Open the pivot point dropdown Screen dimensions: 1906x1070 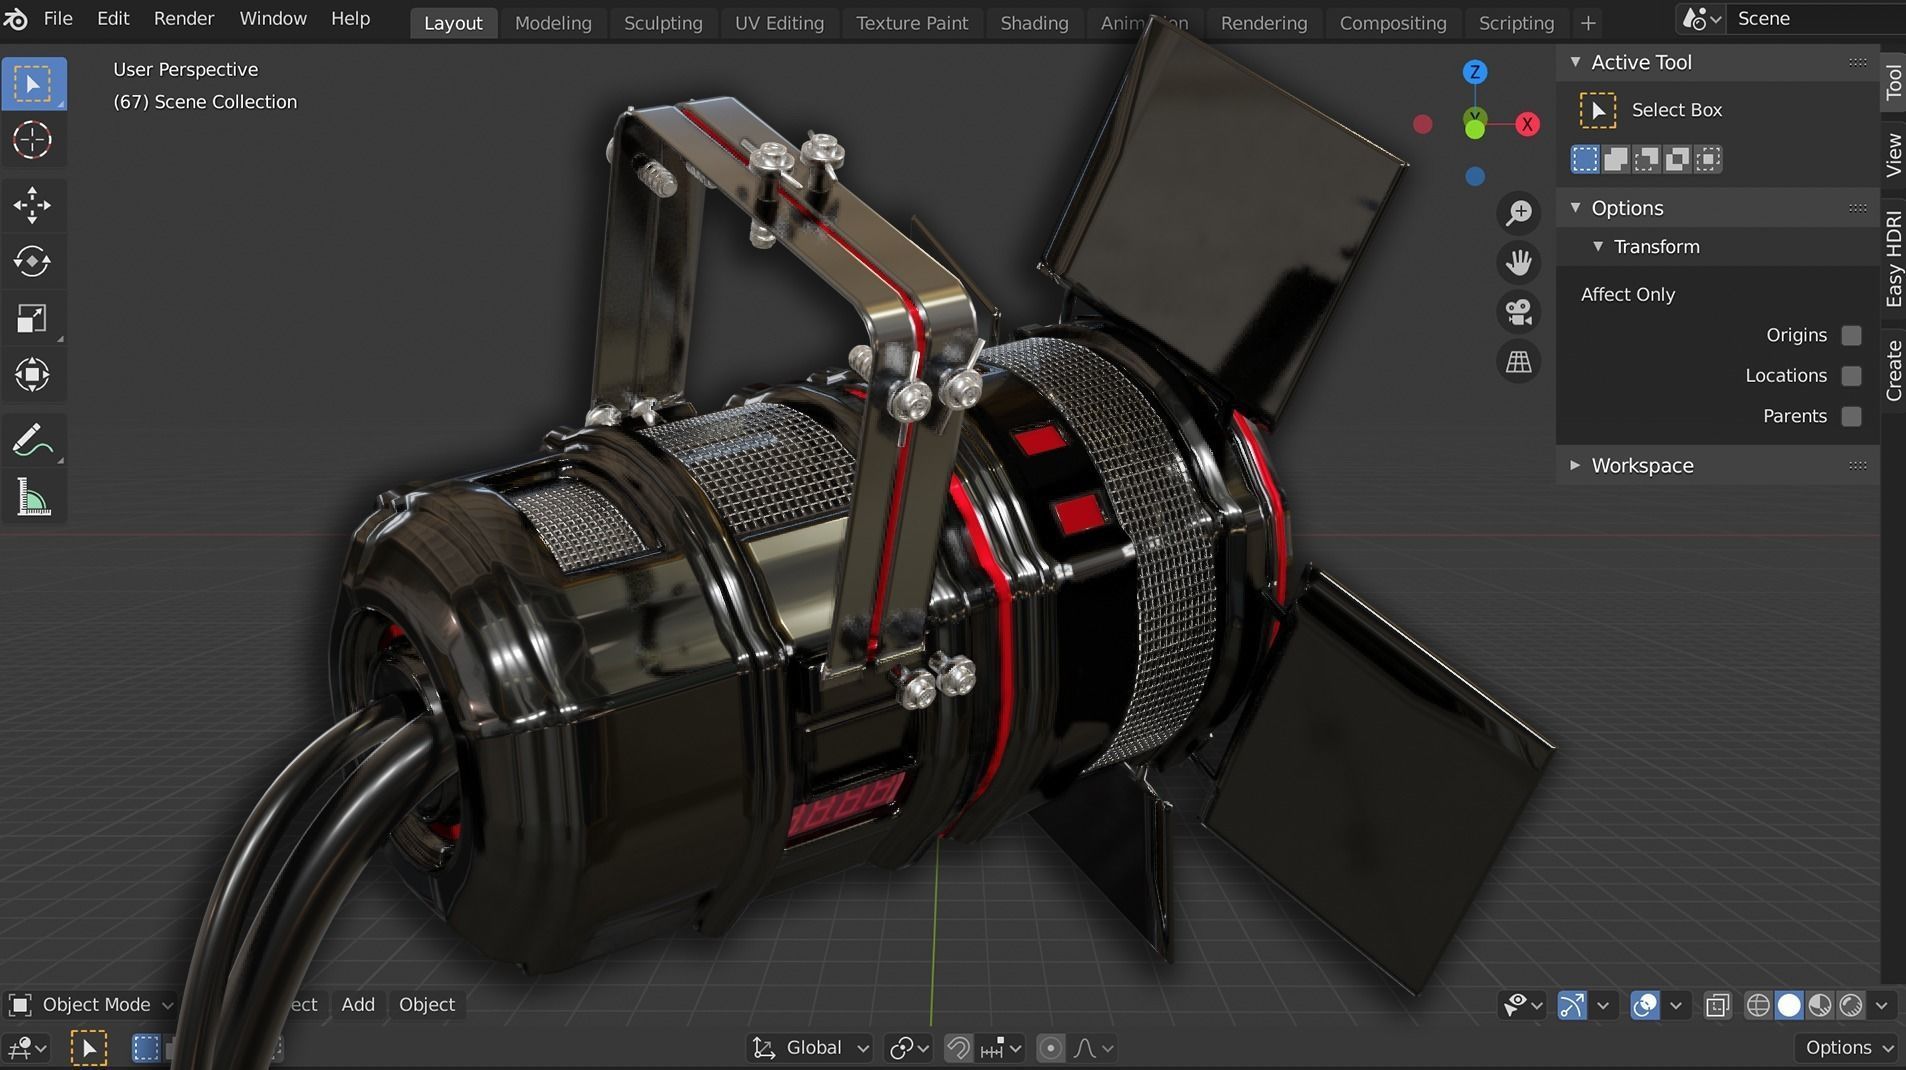click(x=909, y=1048)
